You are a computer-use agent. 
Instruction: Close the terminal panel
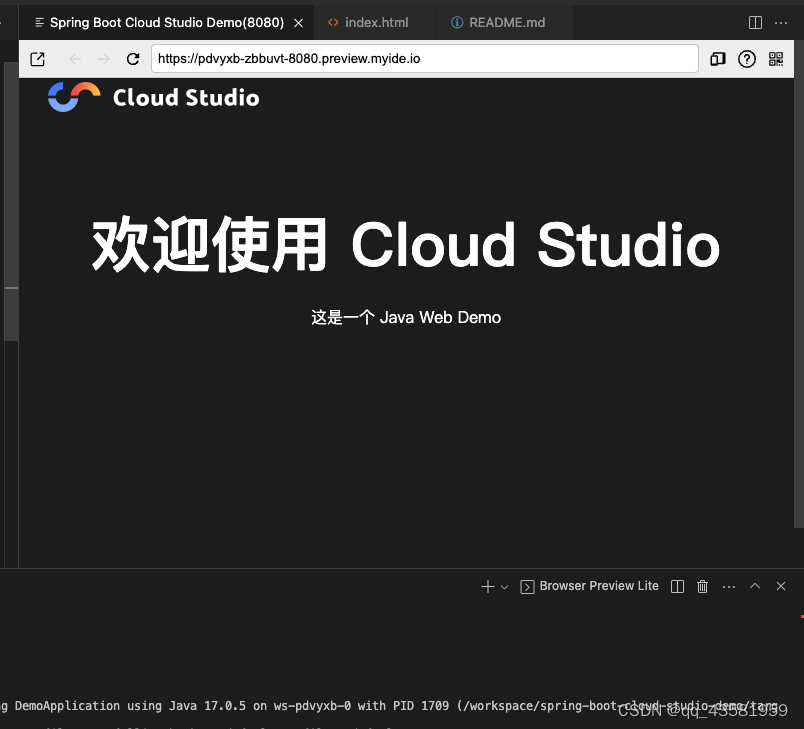pos(781,586)
